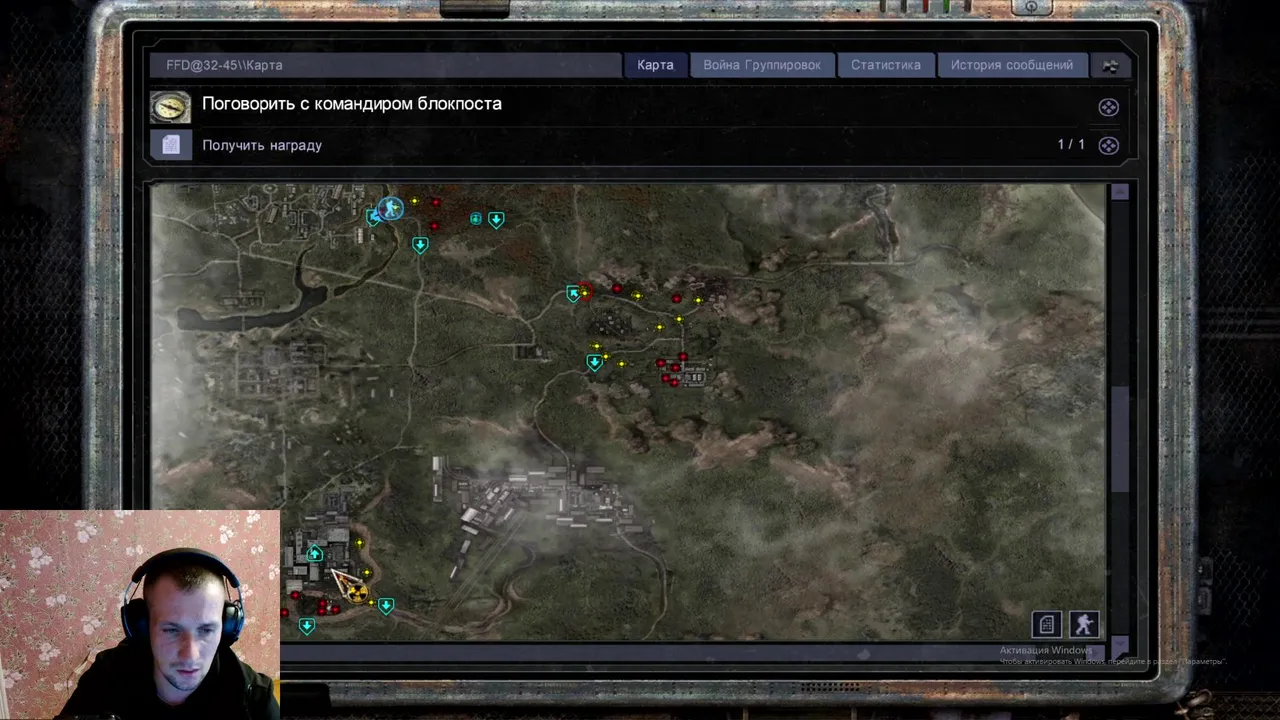Select the scroll-down arrow of map scrollbar

[1119, 646]
